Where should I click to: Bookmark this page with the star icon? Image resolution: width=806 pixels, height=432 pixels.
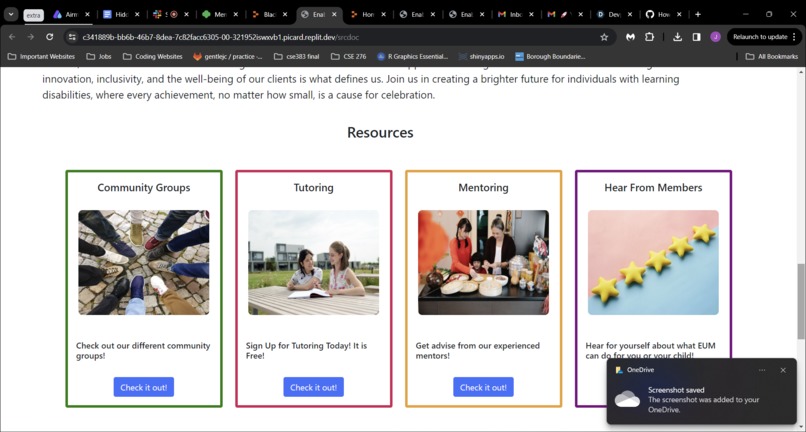pos(604,37)
